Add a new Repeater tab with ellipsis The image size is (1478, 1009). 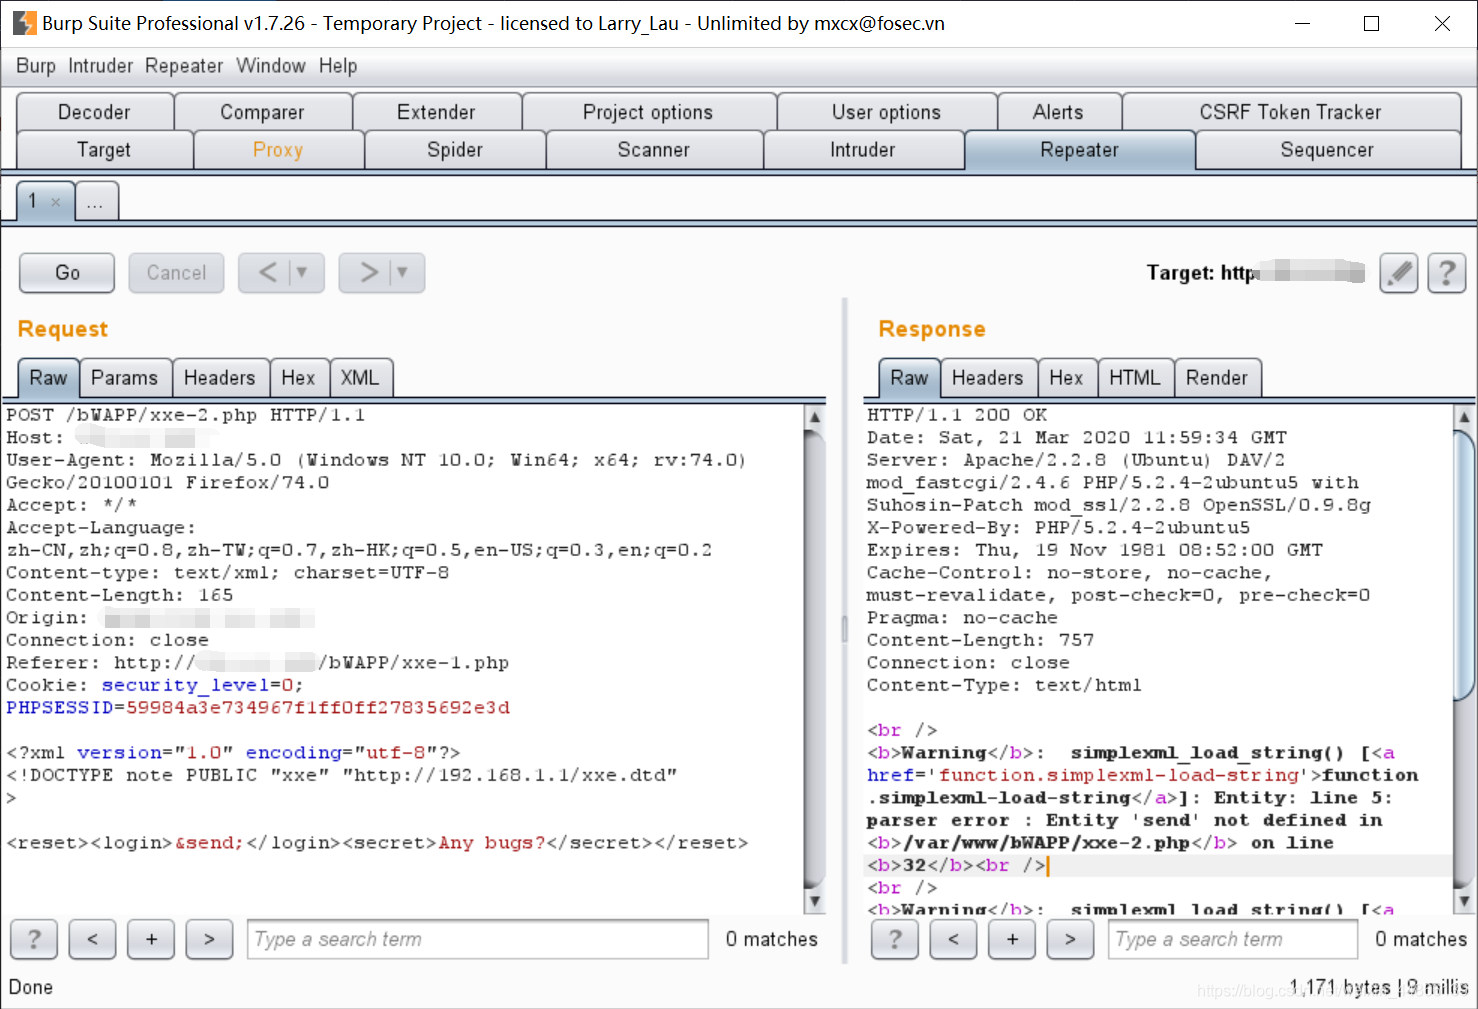click(x=97, y=201)
